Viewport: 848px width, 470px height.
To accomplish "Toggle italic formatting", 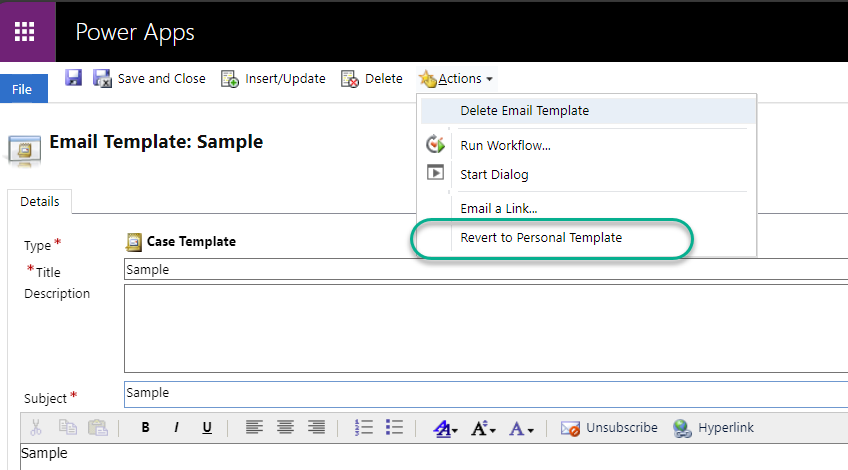I will tap(176, 427).
